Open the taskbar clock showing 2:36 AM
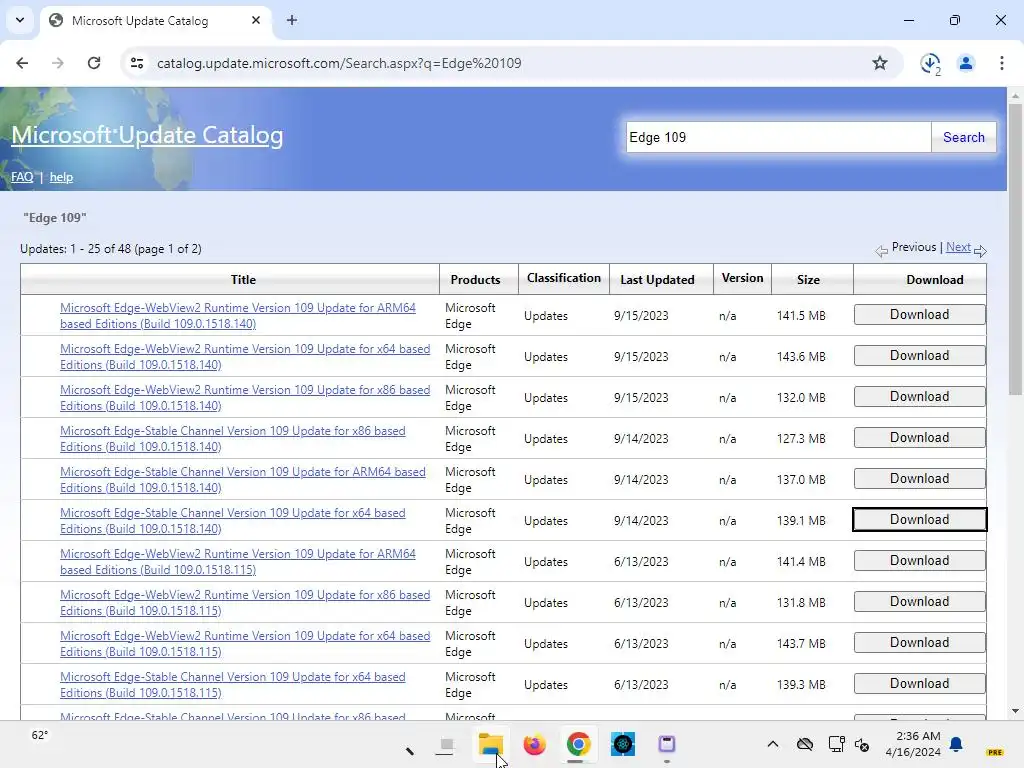Viewport: 1024px width, 768px height. click(x=912, y=744)
